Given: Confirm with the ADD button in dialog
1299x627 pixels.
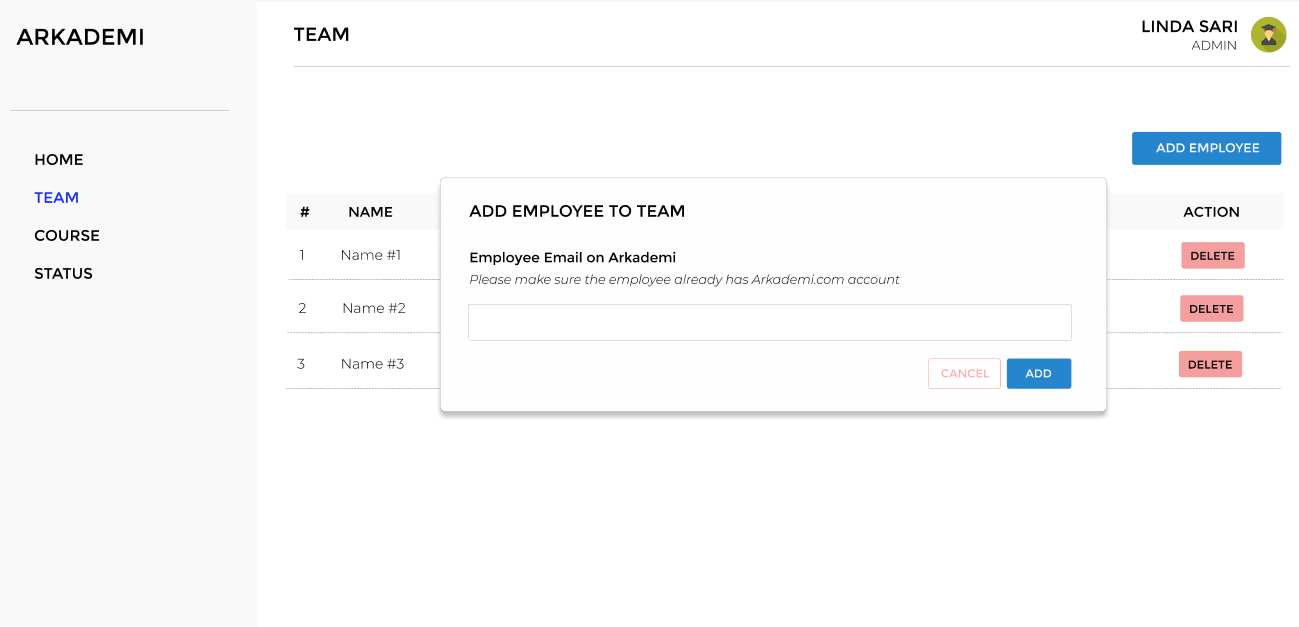Looking at the screenshot, I should [x=1038, y=374].
